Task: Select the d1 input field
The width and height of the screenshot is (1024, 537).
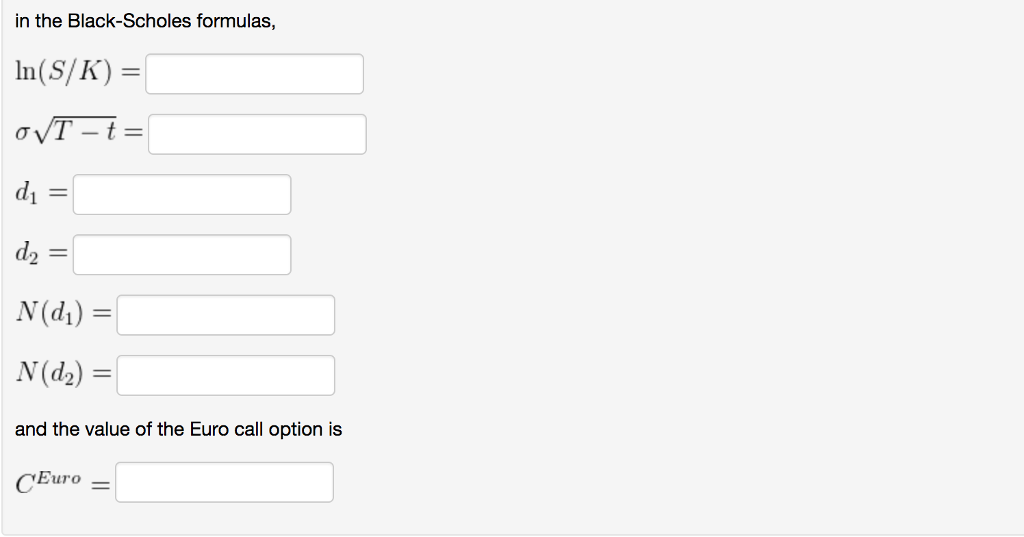Action: [182, 194]
